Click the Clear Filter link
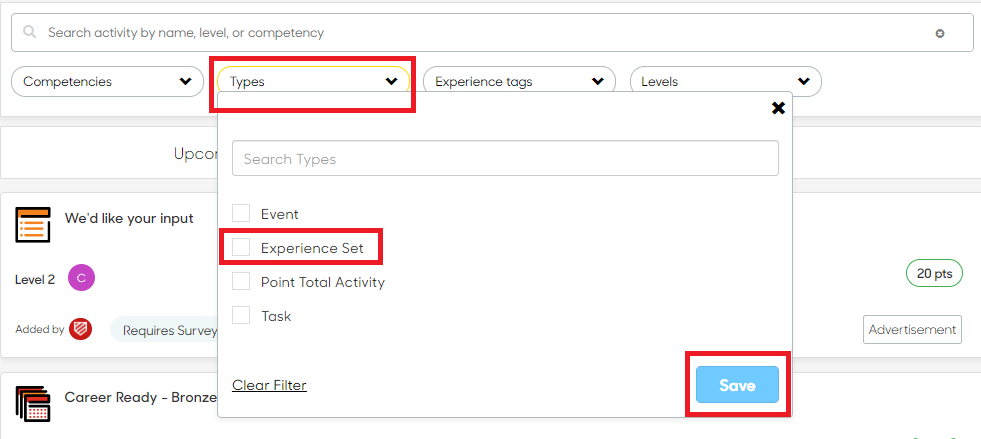The image size is (981, 439). [x=270, y=385]
